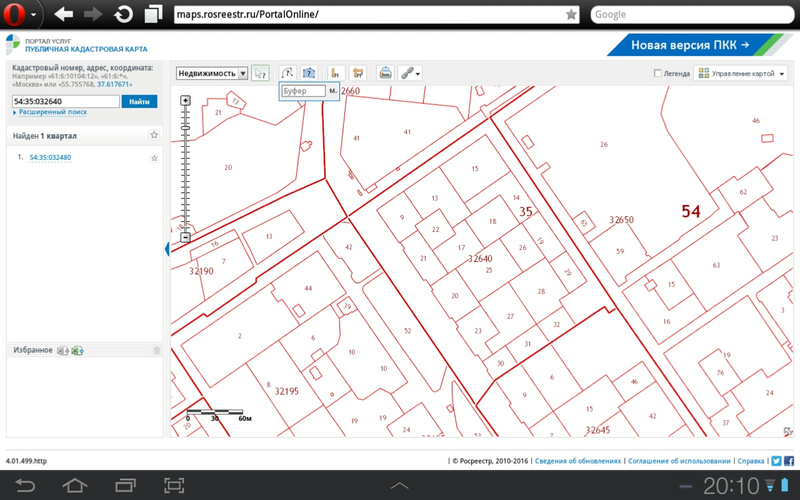This screenshot has width=800, height=500.
Task: Open the browser tabs overview icon
Action: pyautogui.click(x=153, y=14)
